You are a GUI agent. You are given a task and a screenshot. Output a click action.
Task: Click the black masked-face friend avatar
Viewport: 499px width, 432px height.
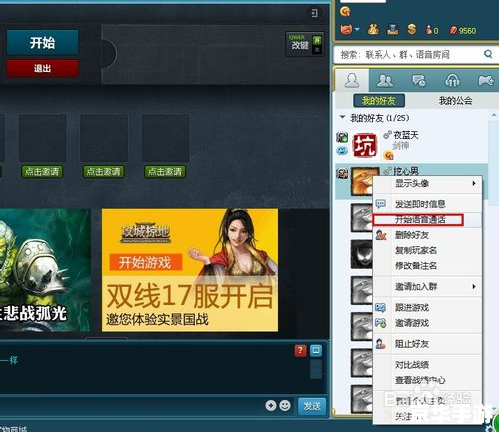(362, 254)
